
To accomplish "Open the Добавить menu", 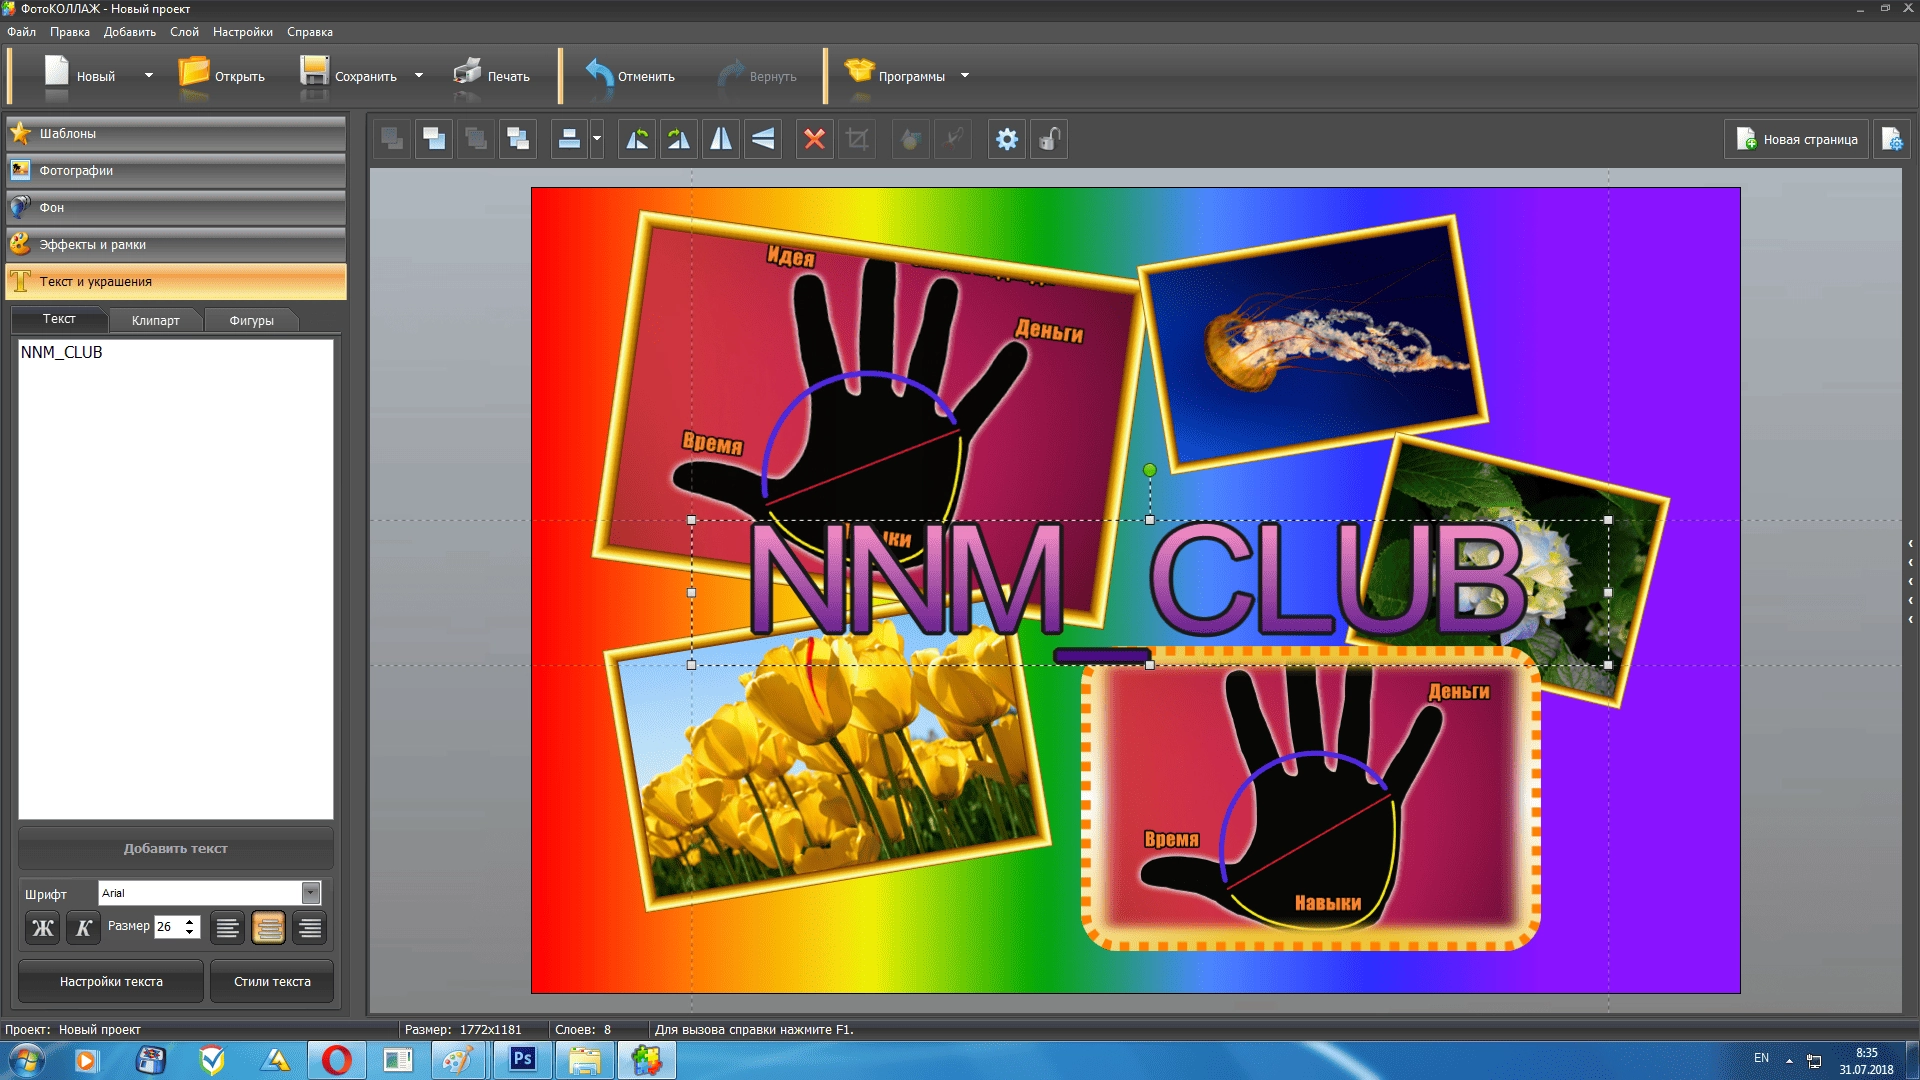I will 130,32.
